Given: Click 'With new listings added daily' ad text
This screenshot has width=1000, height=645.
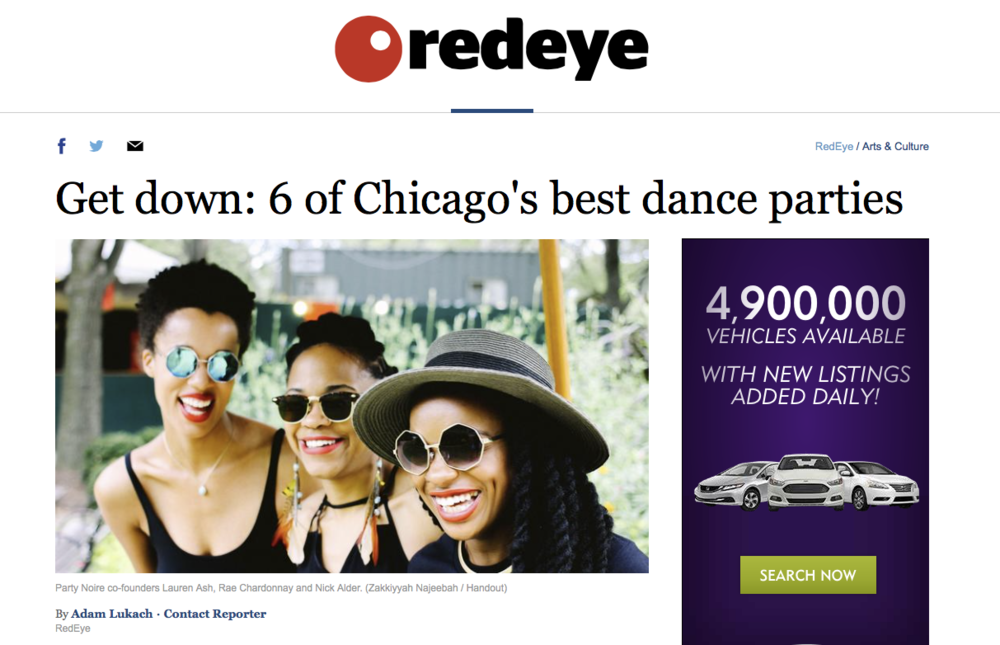Looking at the screenshot, I should tap(805, 385).
